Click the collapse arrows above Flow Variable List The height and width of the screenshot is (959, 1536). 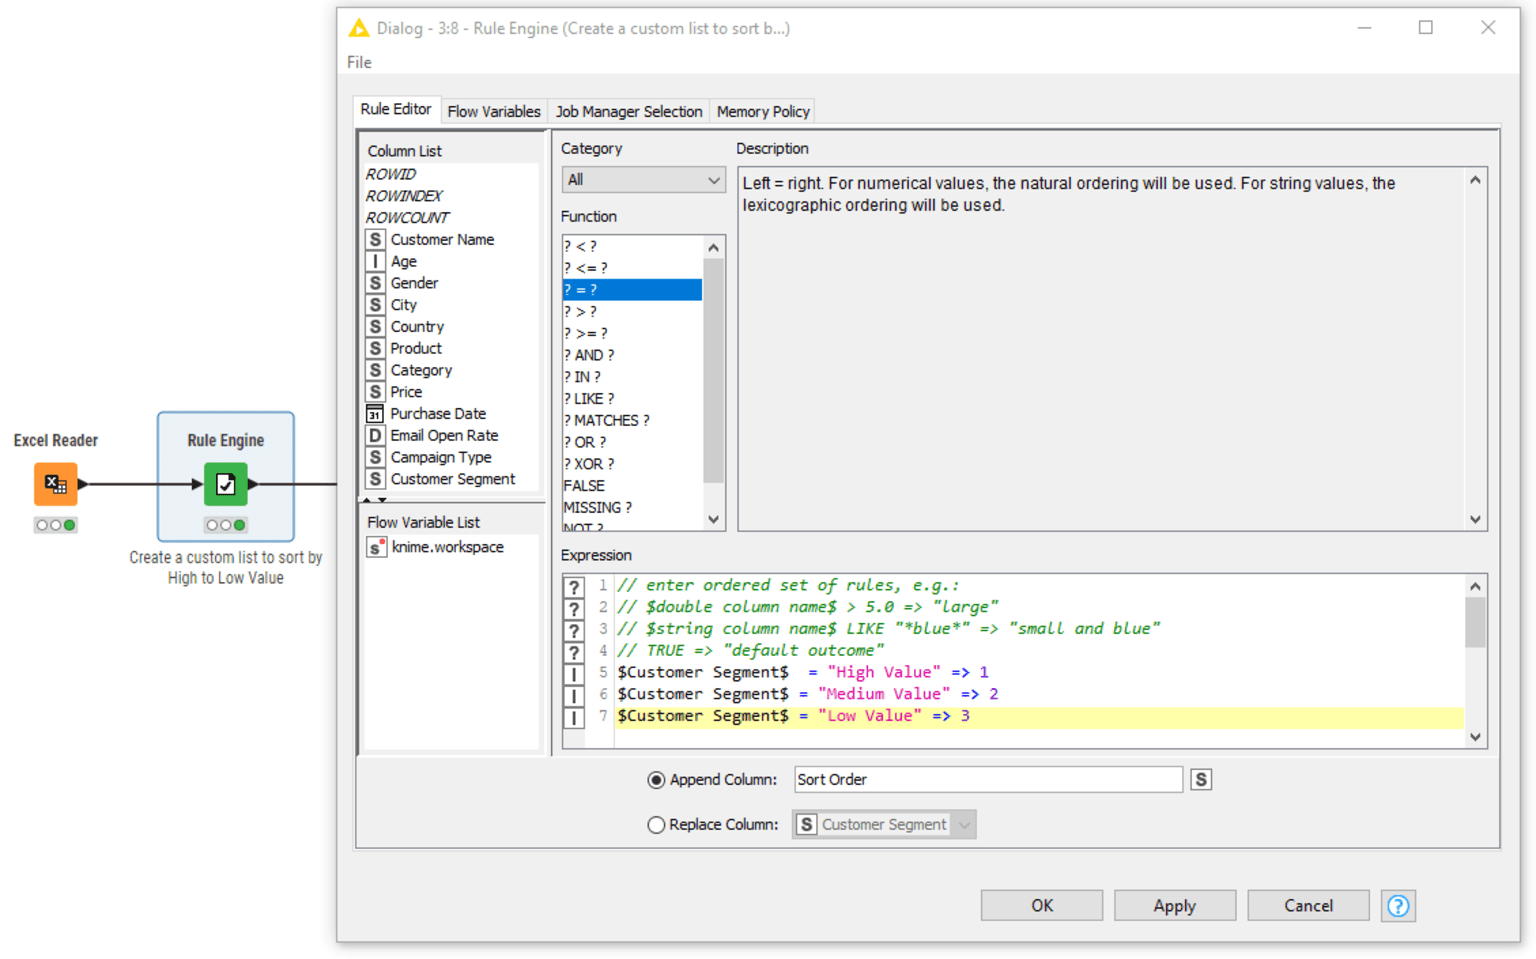click(374, 500)
